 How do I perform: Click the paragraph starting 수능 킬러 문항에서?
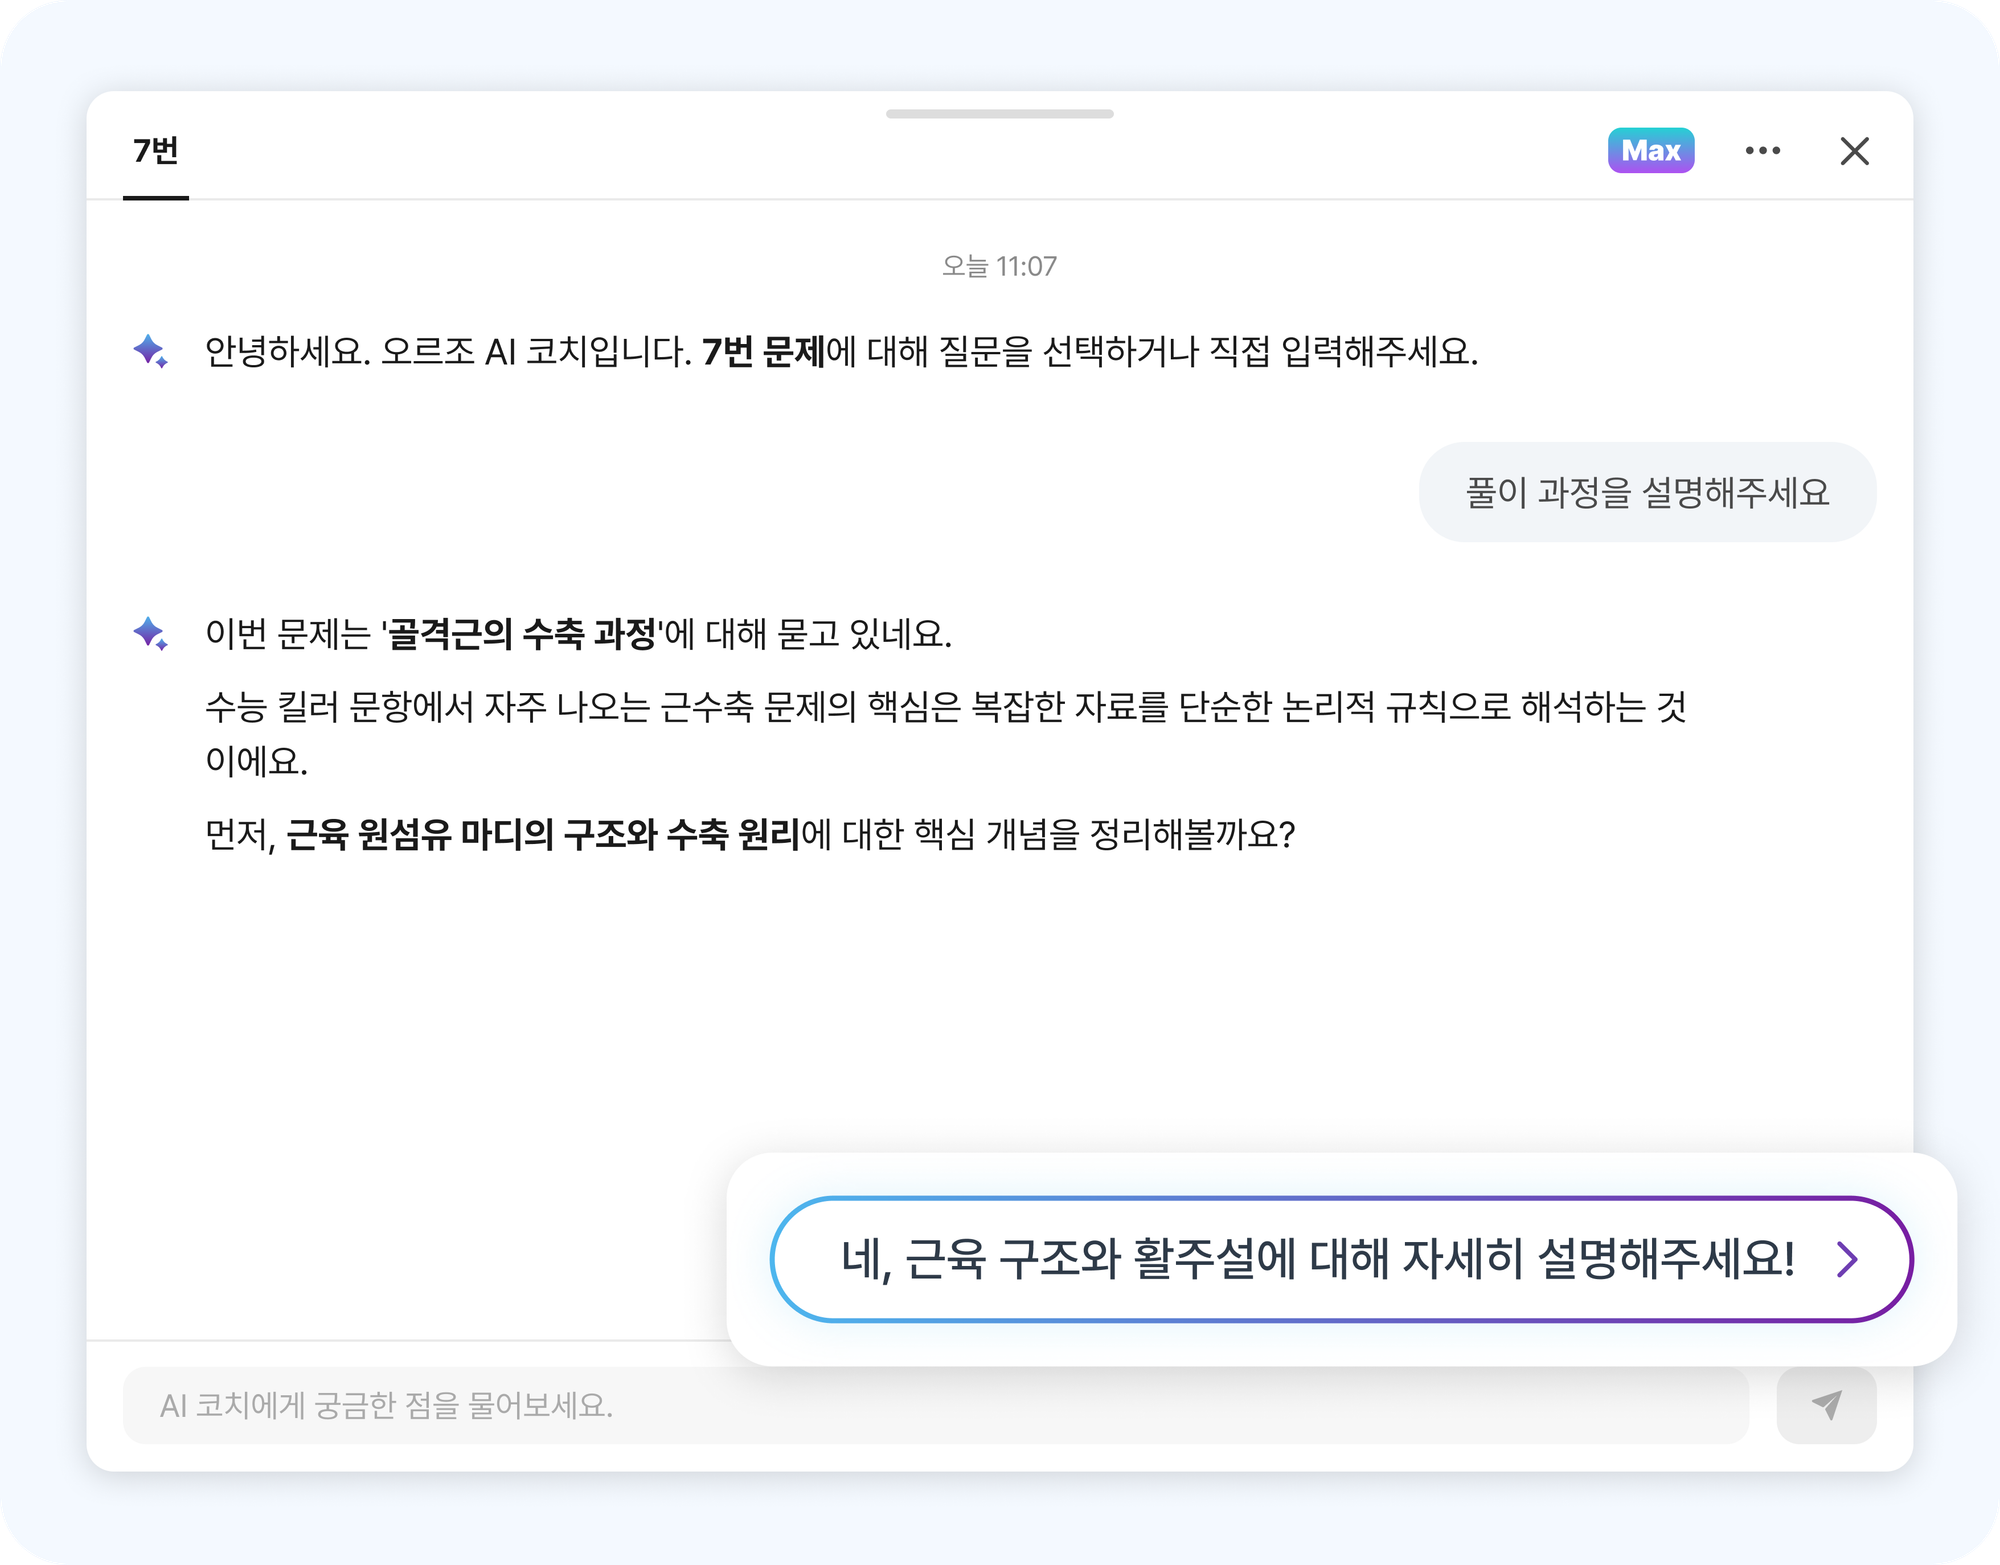click(945, 708)
